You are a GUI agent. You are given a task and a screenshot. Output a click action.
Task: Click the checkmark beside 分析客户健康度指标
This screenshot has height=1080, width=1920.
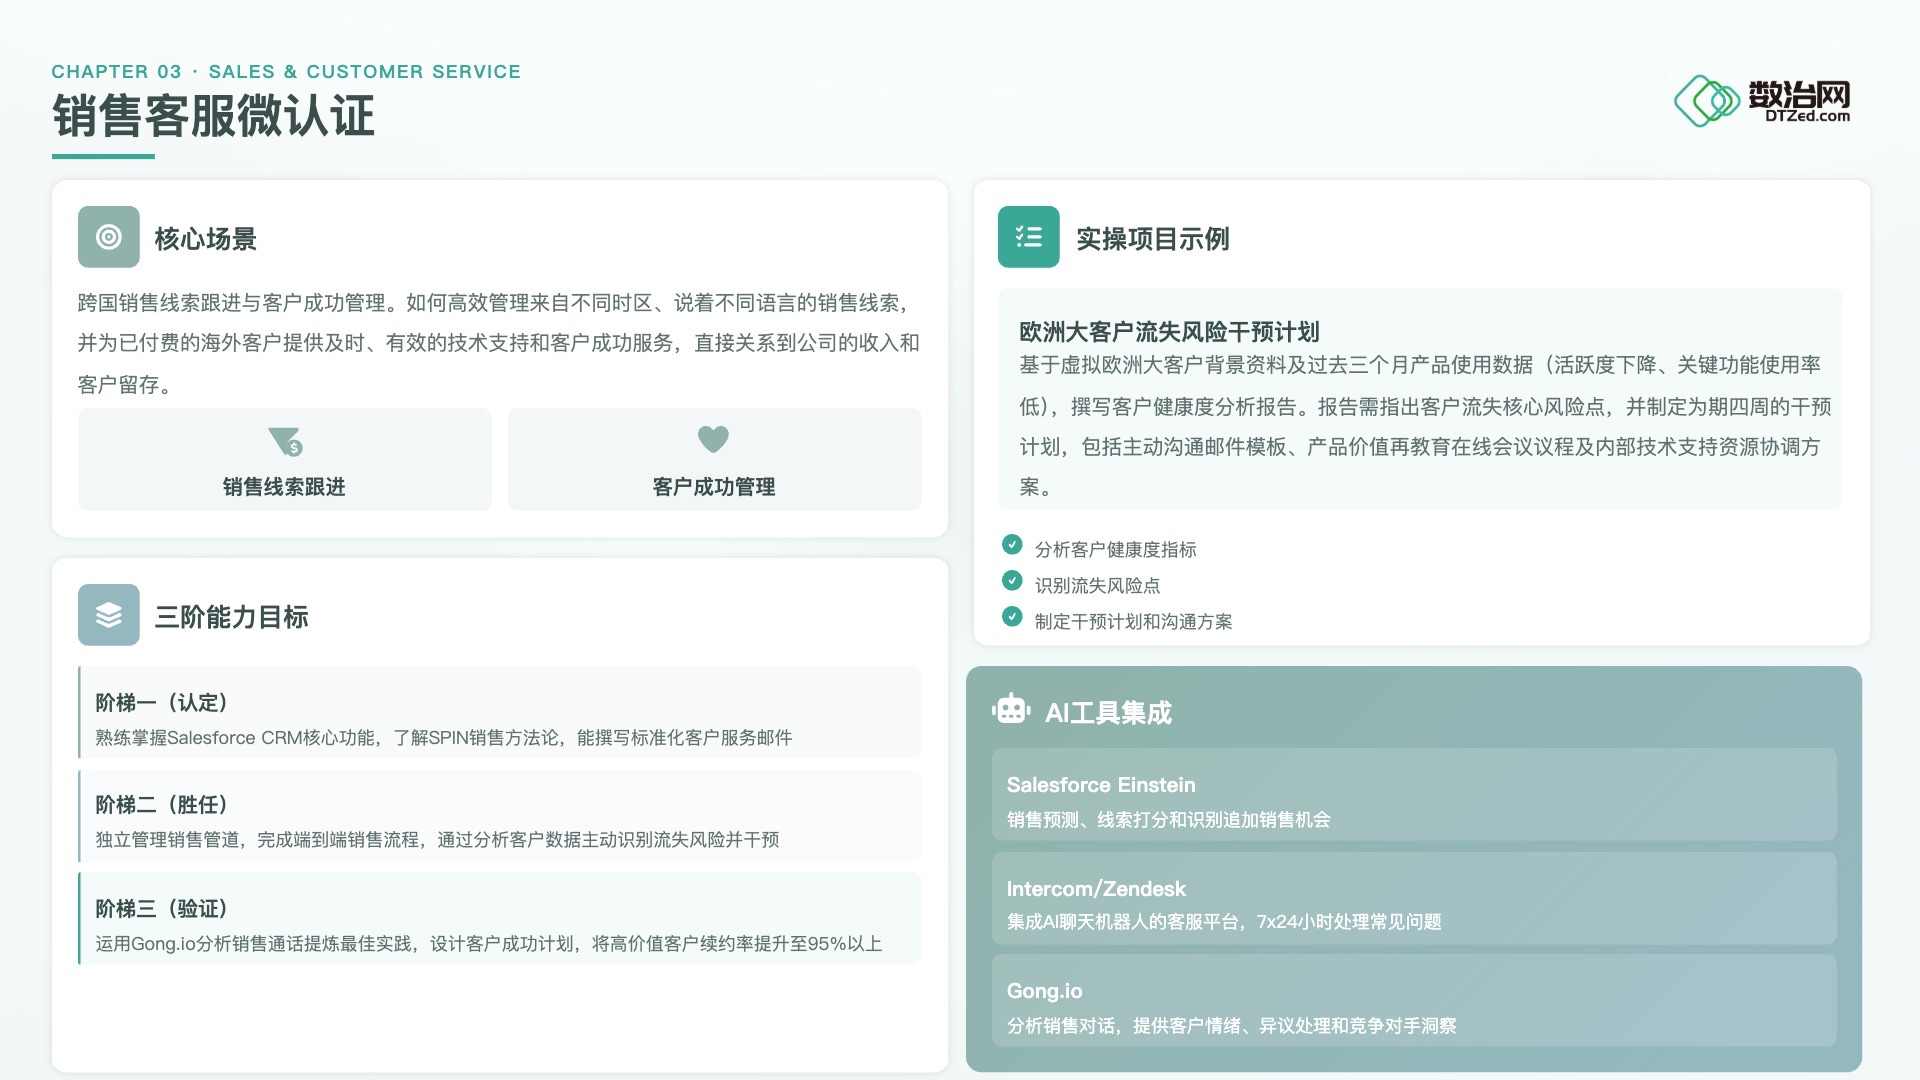[1012, 544]
